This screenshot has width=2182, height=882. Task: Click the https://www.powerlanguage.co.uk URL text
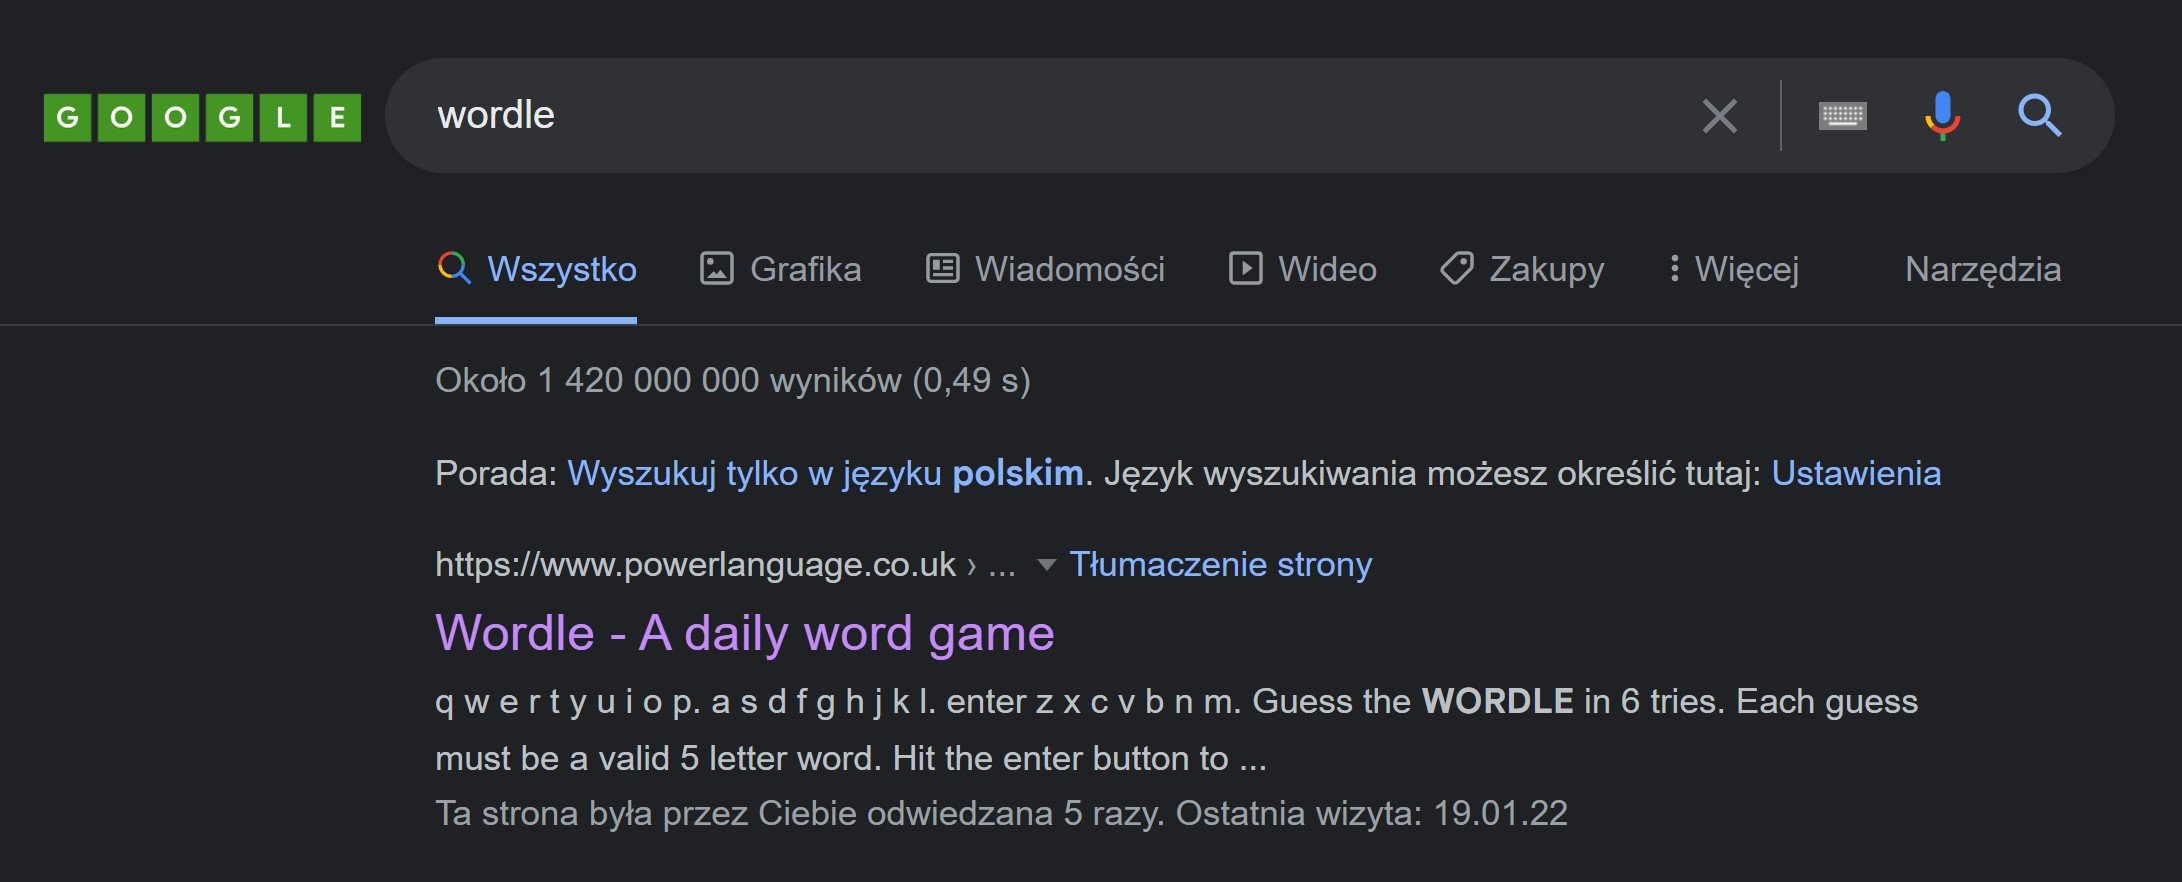[x=695, y=565]
